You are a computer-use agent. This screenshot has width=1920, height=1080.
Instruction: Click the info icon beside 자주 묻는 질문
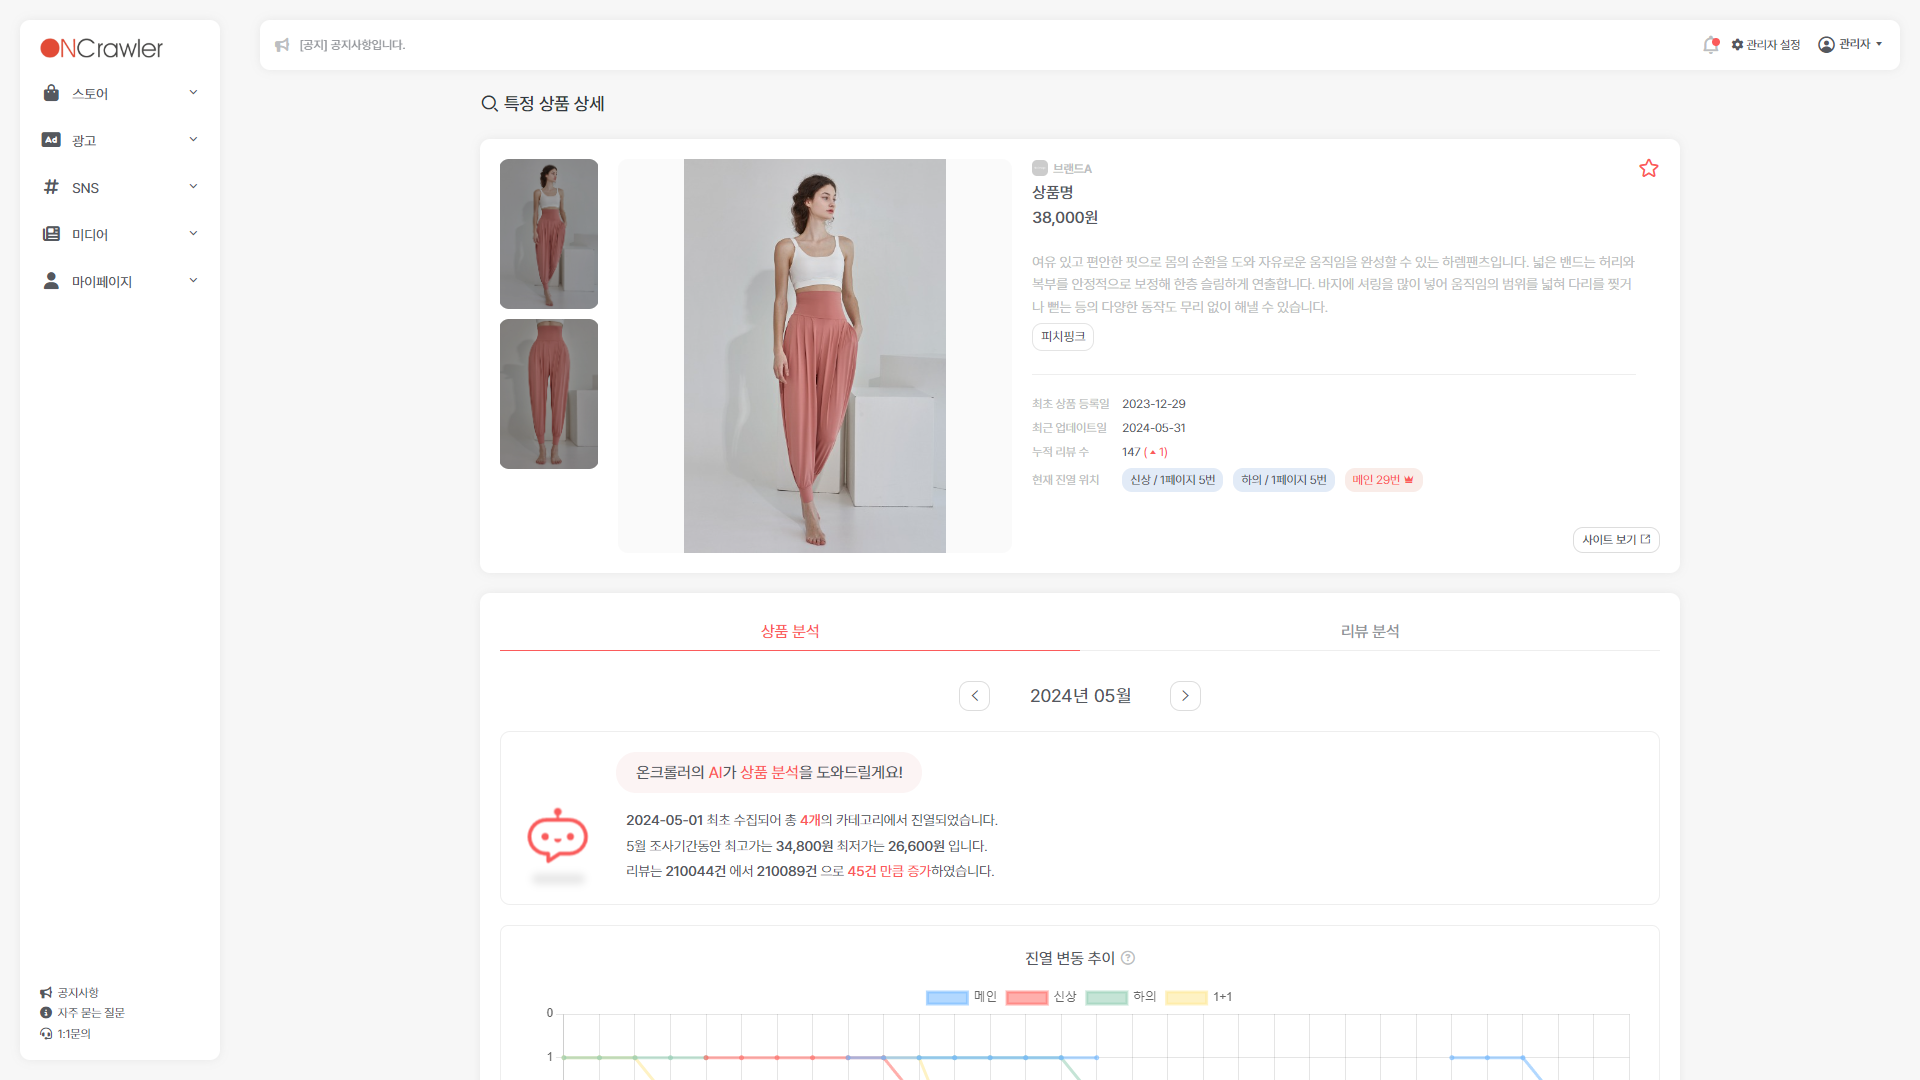[46, 1013]
